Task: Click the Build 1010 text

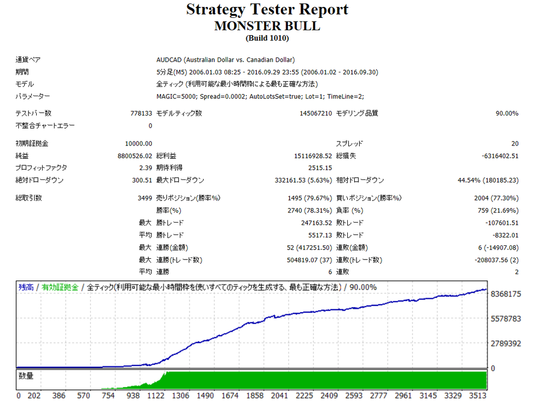Action: click(267, 38)
